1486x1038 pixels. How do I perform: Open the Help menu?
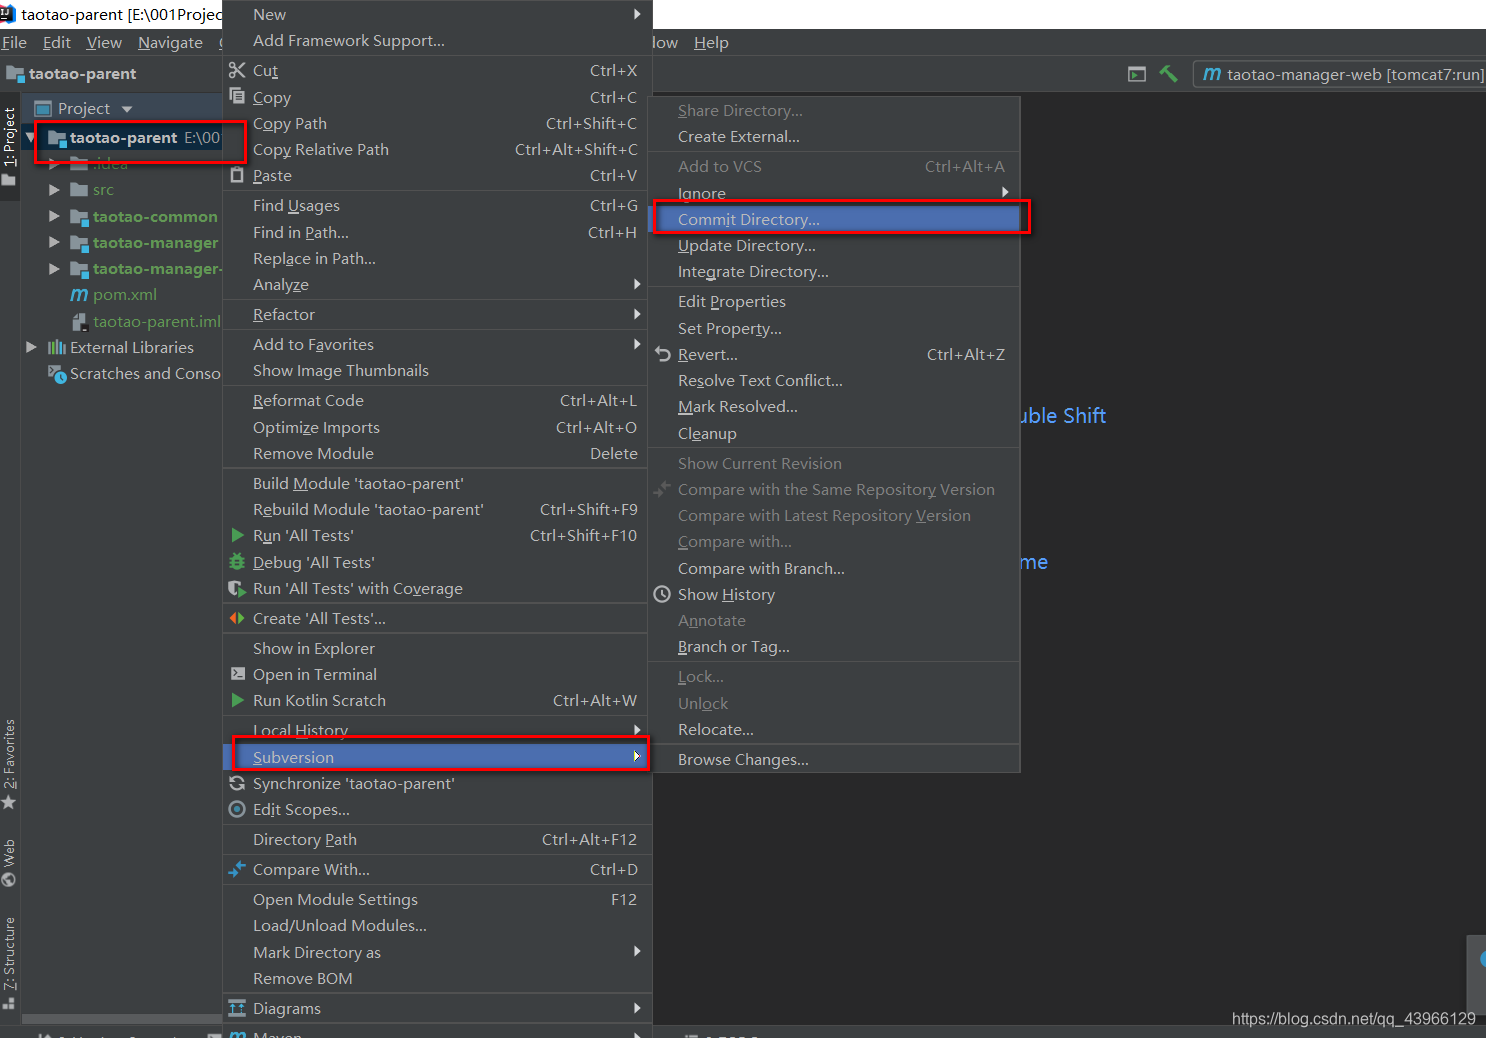pos(711,42)
